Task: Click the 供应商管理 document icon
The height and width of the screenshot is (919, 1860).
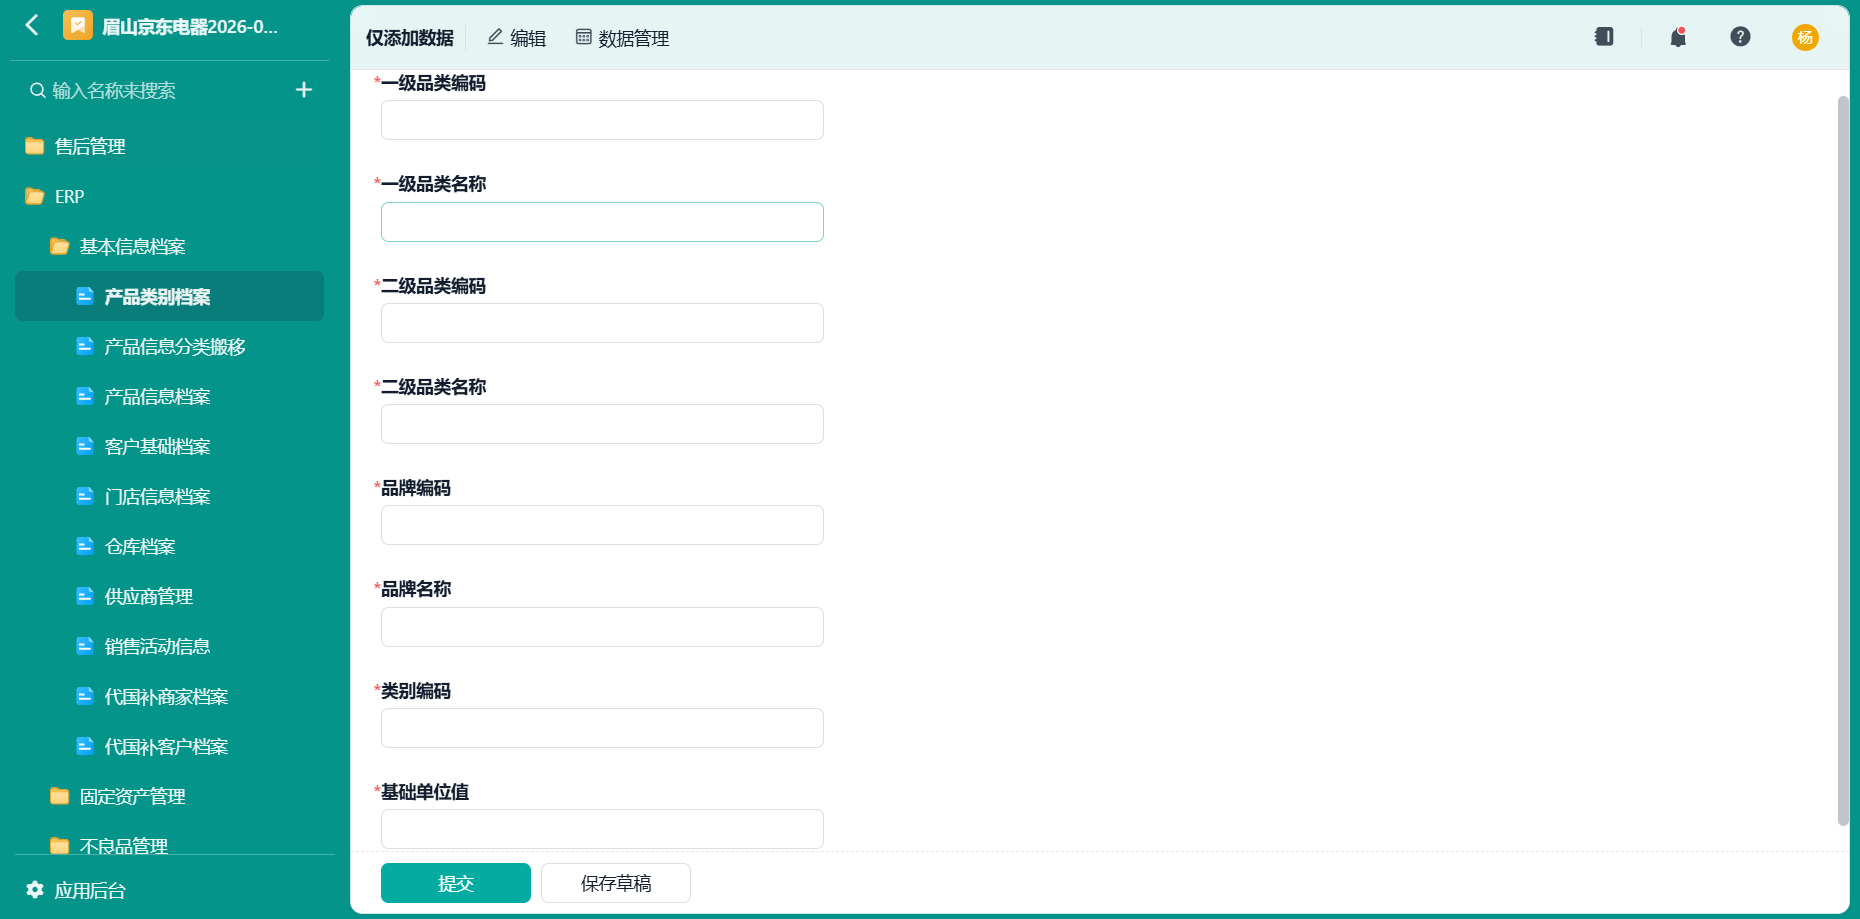Action: point(85,596)
